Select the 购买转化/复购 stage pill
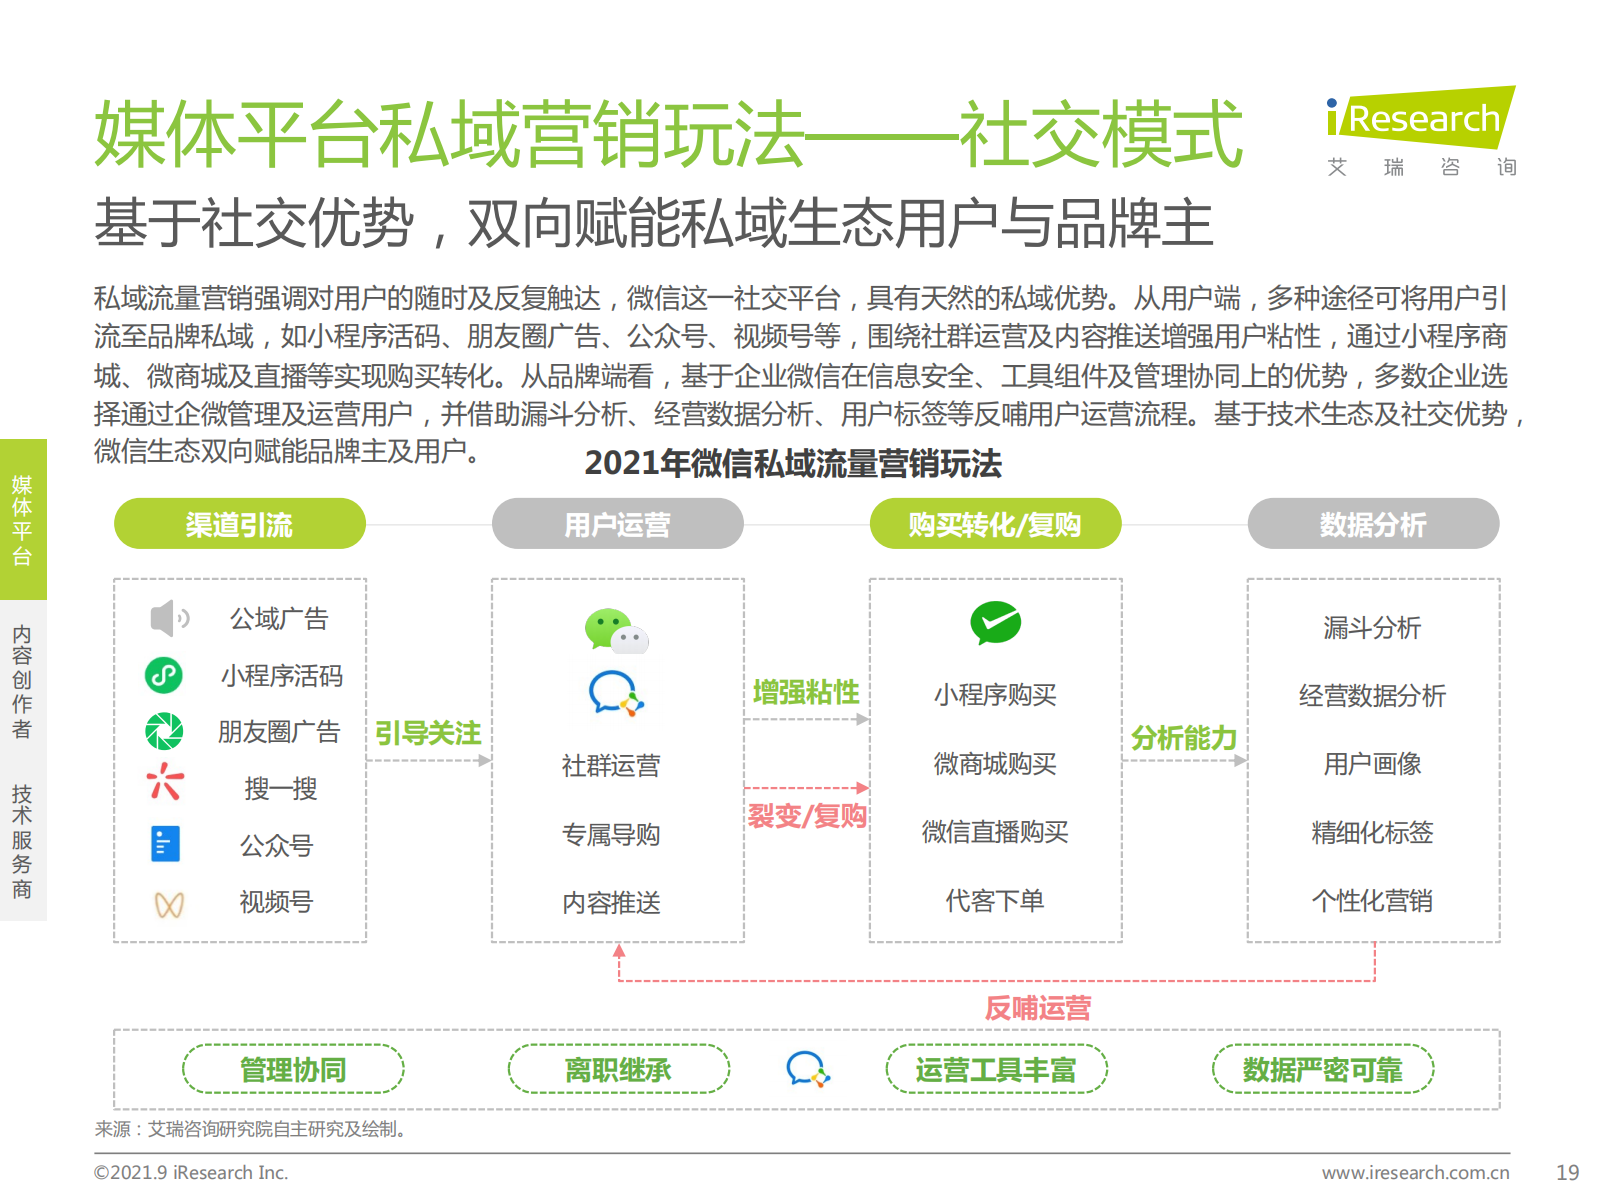The image size is (1600, 1200). point(996,524)
